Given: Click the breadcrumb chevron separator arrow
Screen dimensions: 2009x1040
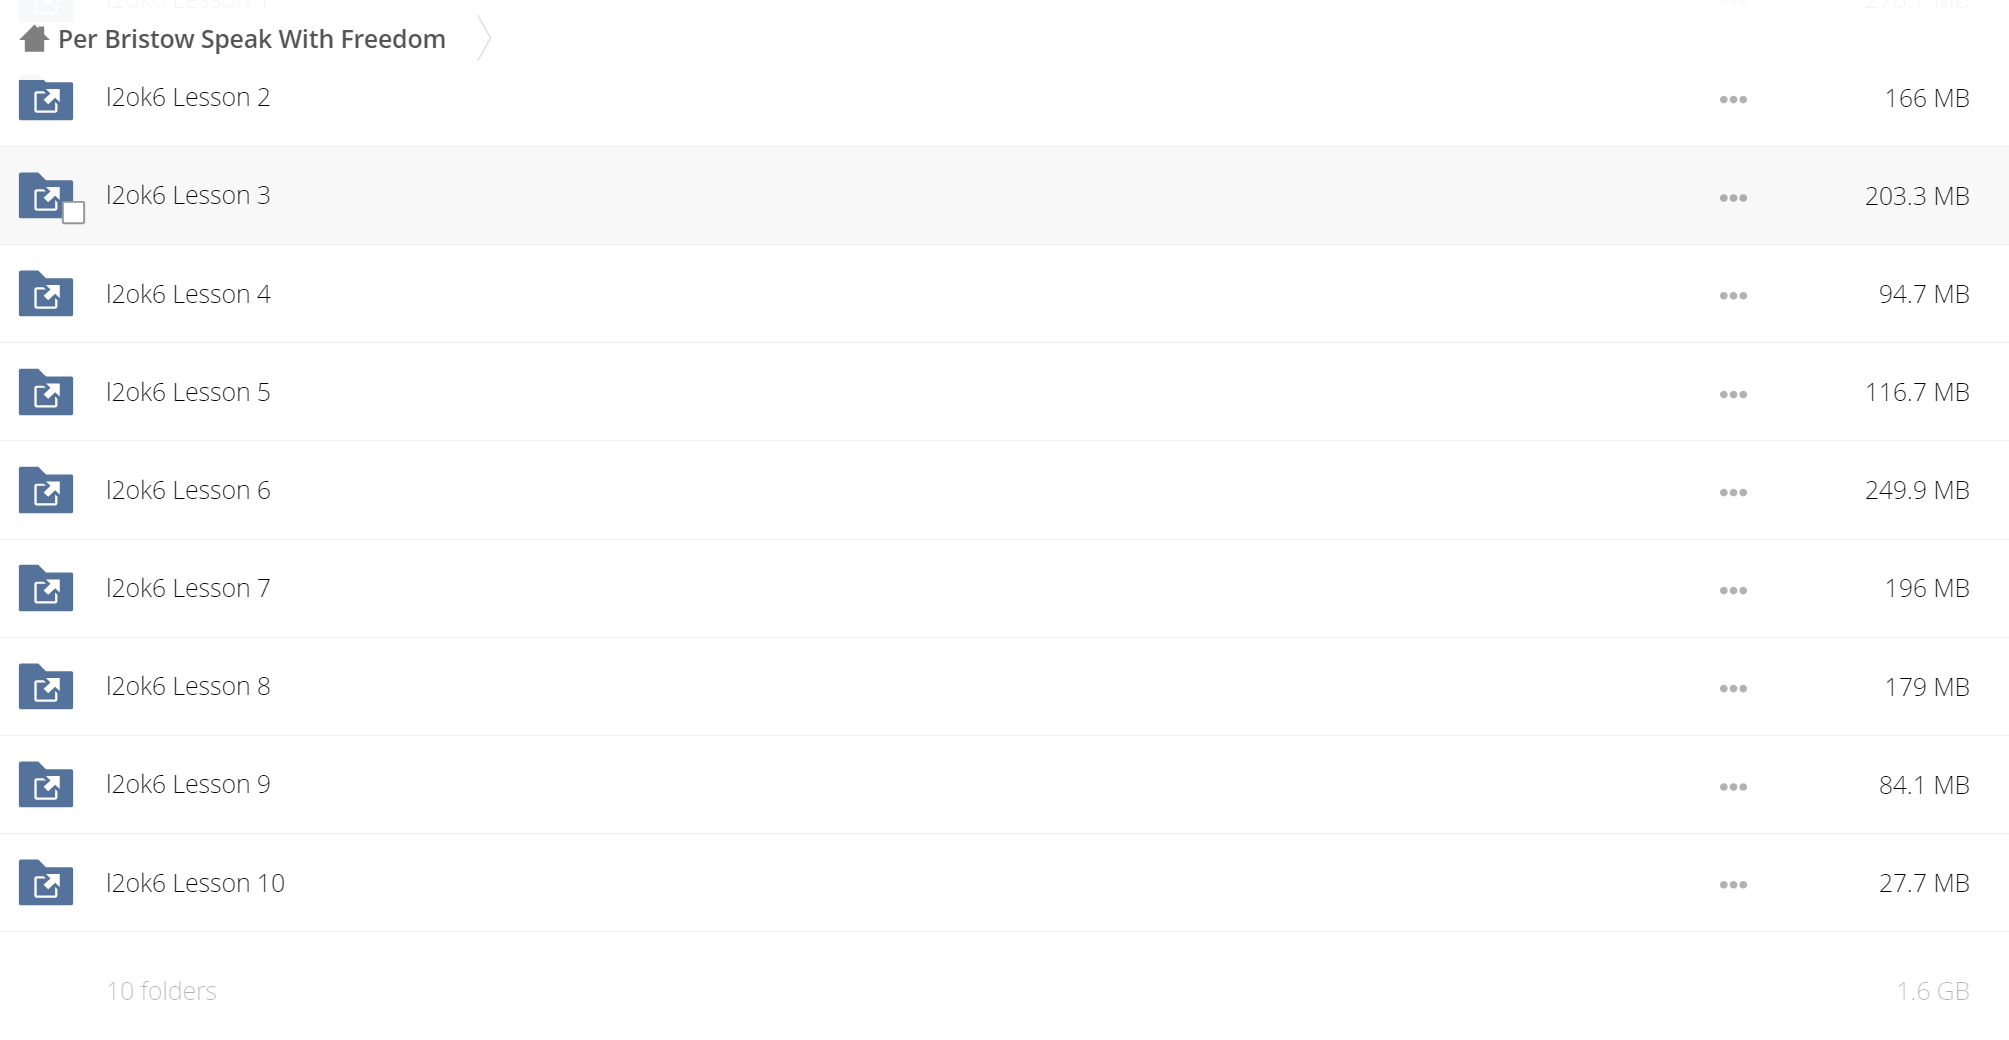Looking at the screenshot, I should point(484,38).
